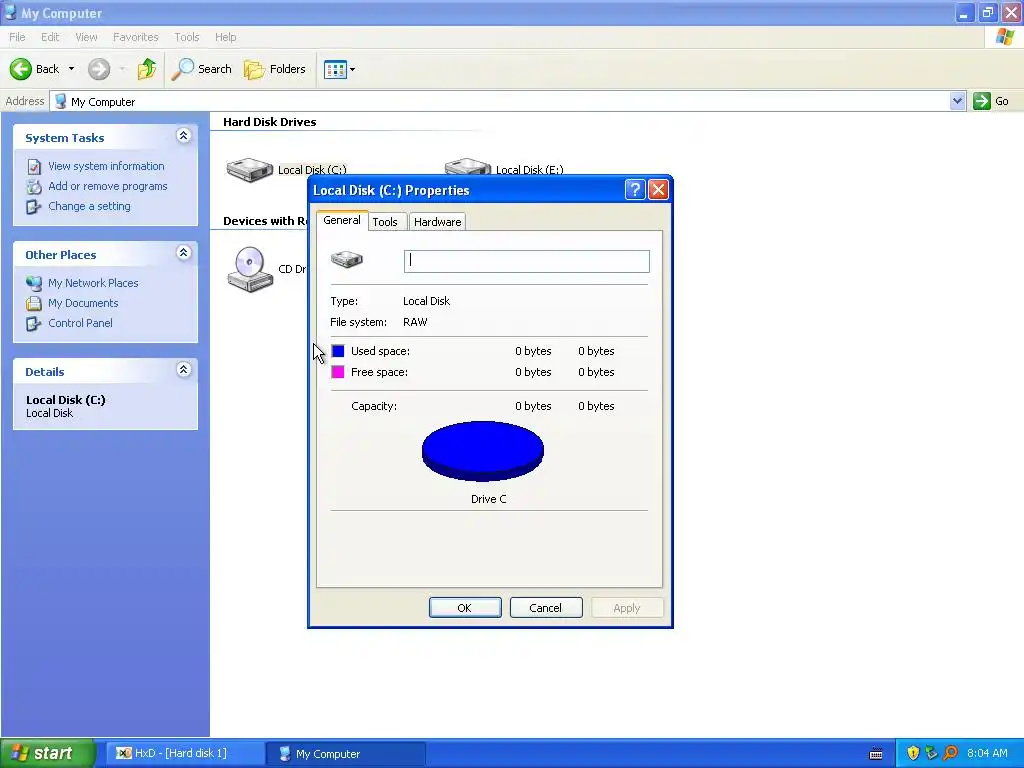Click the 8:04 AM clock

click(x=987, y=753)
